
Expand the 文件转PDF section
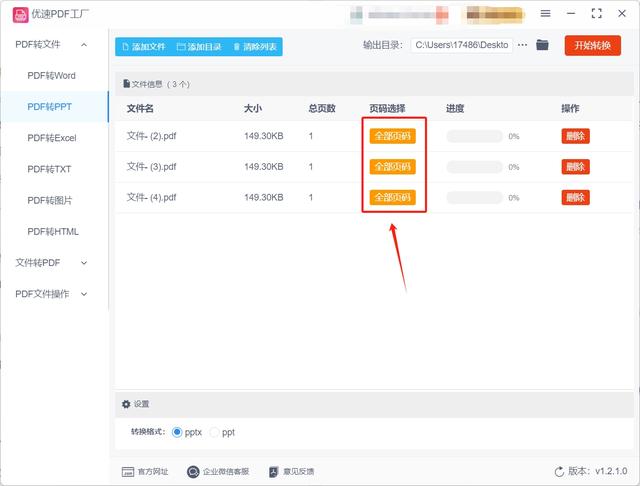click(84, 263)
